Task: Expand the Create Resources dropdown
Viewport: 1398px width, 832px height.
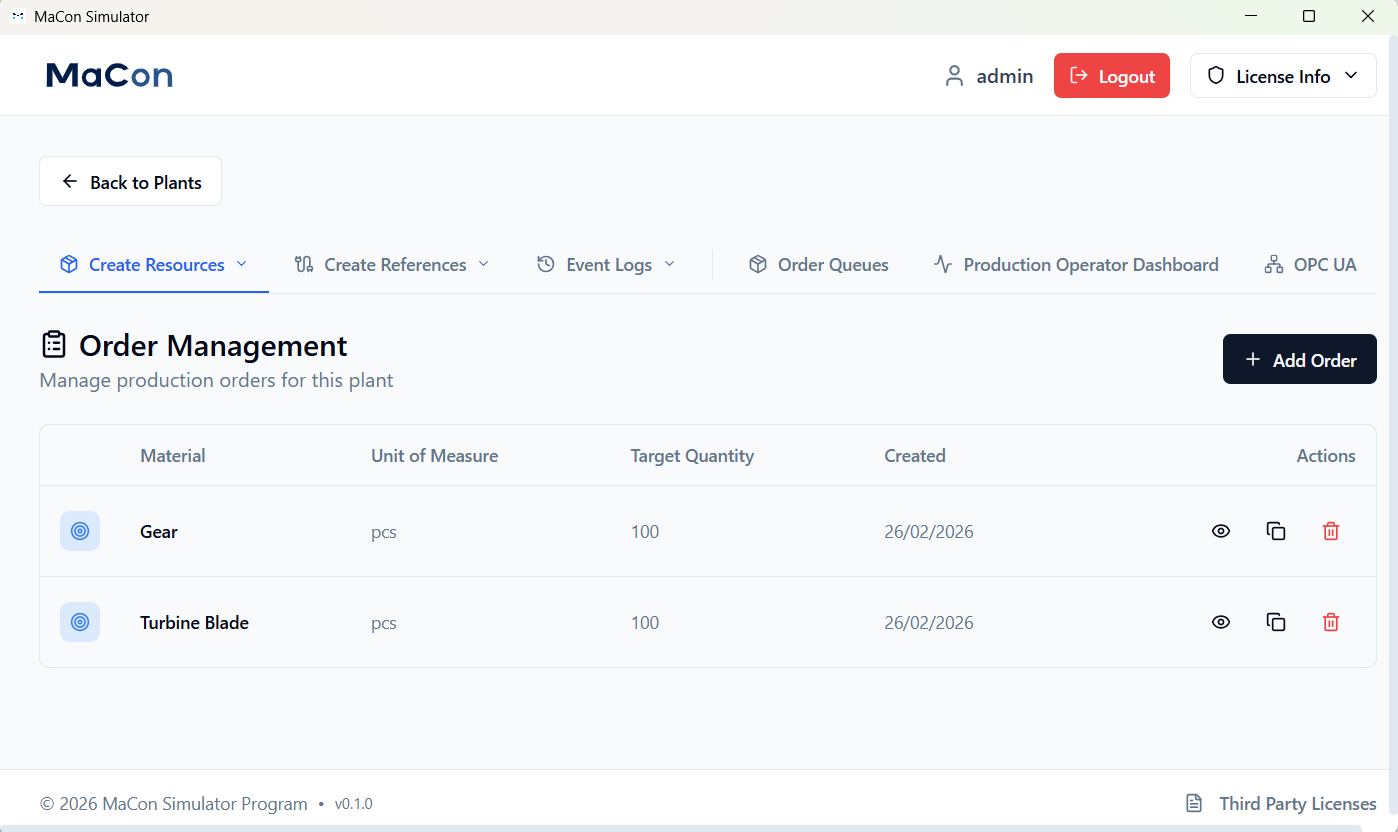Action: 153,264
